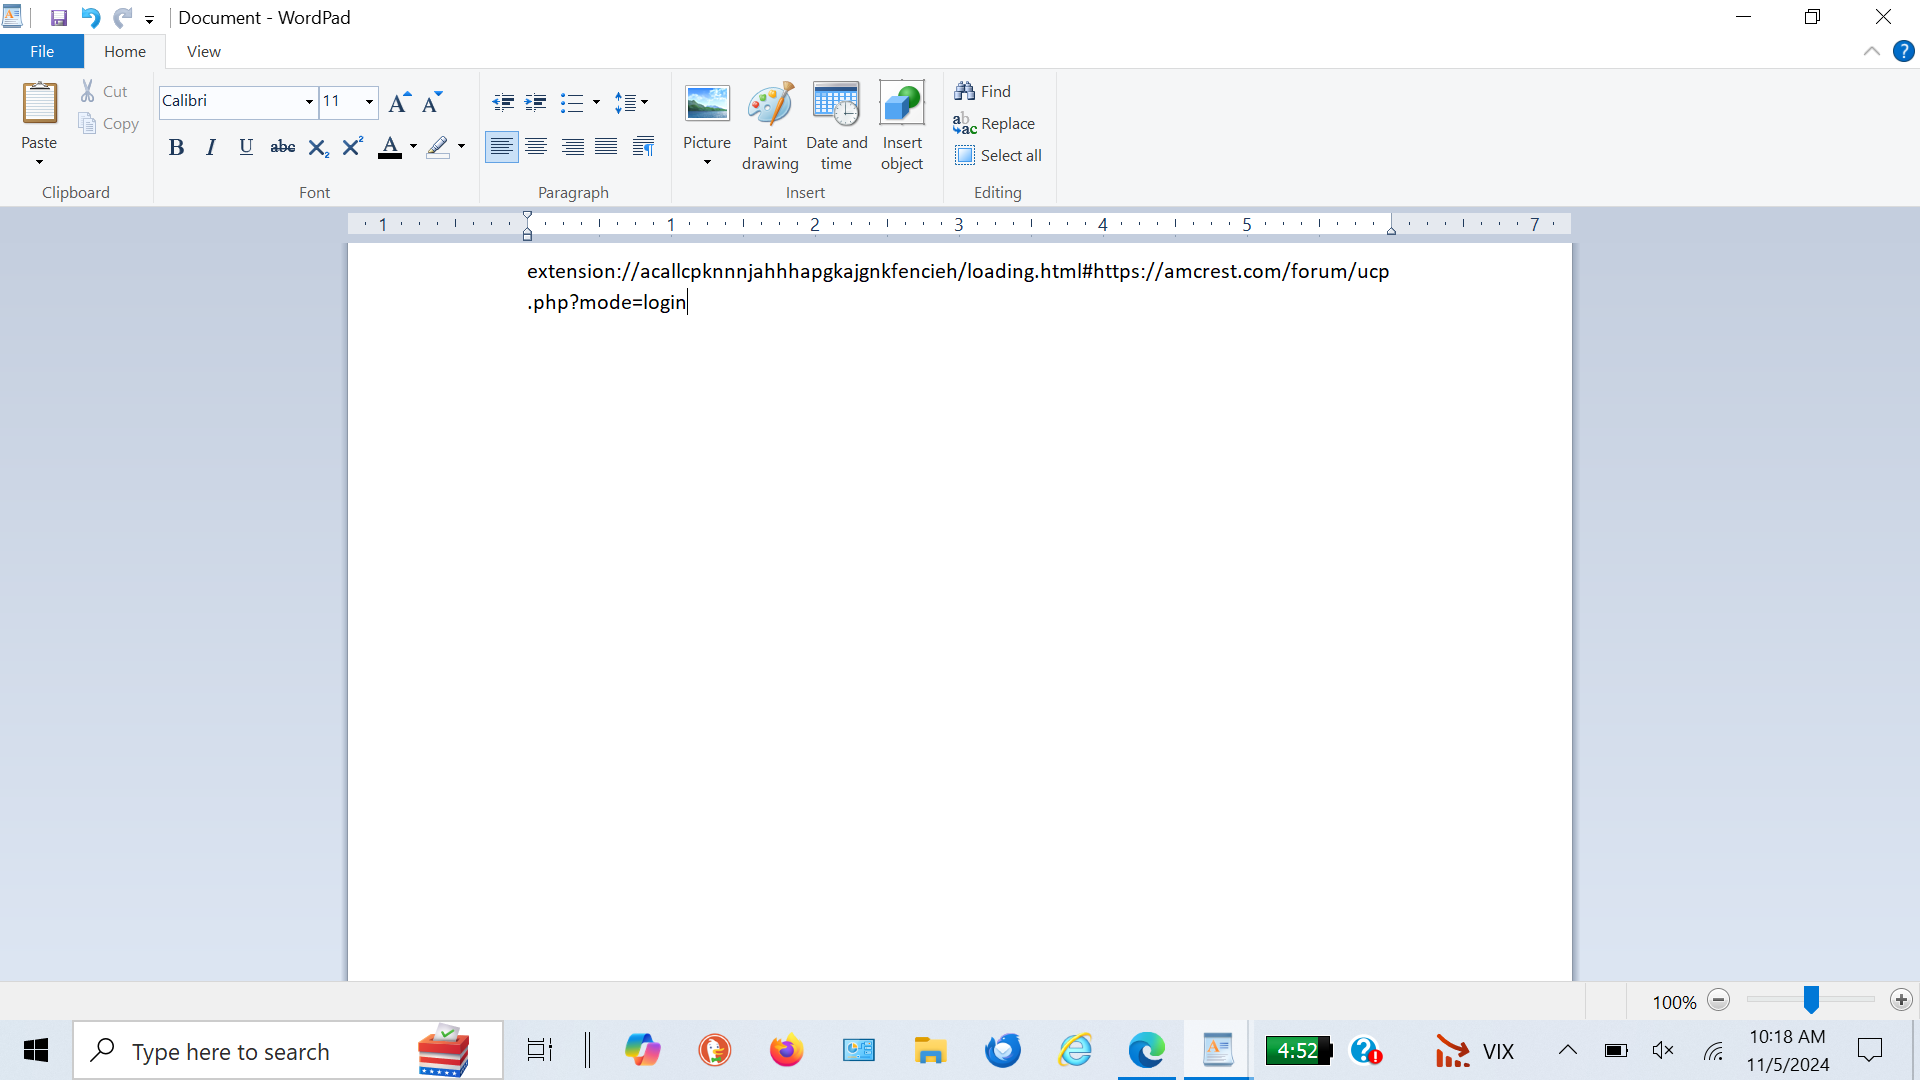Expand the Picture insert dropdown arrow
Image resolution: width=1920 pixels, height=1080 pixels.
(707, 163)
